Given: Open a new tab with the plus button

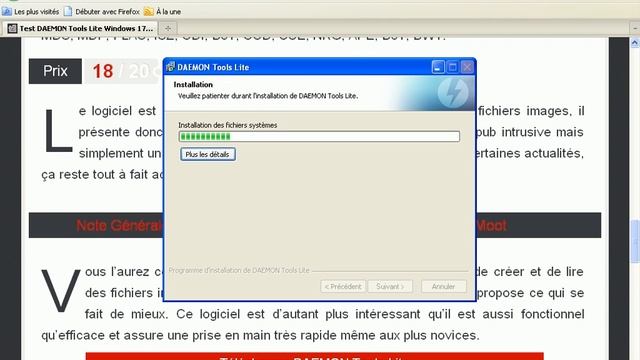Looking at the screenshot, I should point(168,28).
